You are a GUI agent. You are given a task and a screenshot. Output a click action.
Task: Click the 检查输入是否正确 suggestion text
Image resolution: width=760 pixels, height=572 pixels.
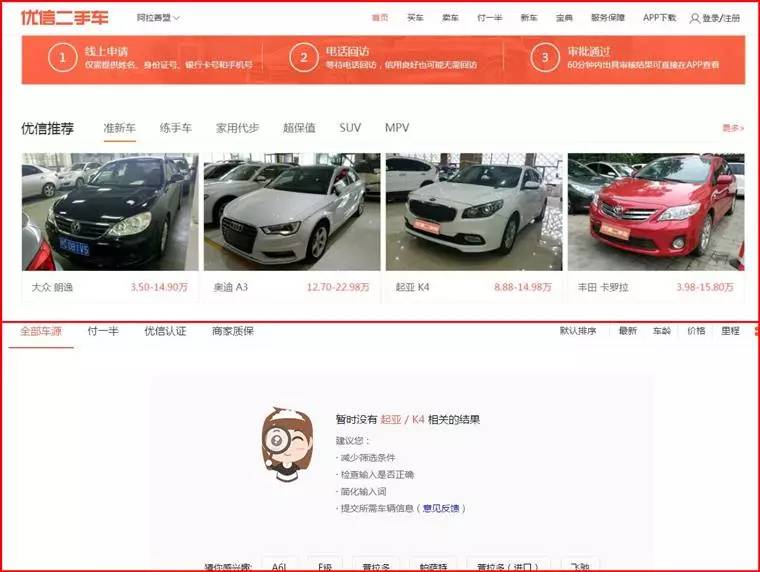coord(377,475)
